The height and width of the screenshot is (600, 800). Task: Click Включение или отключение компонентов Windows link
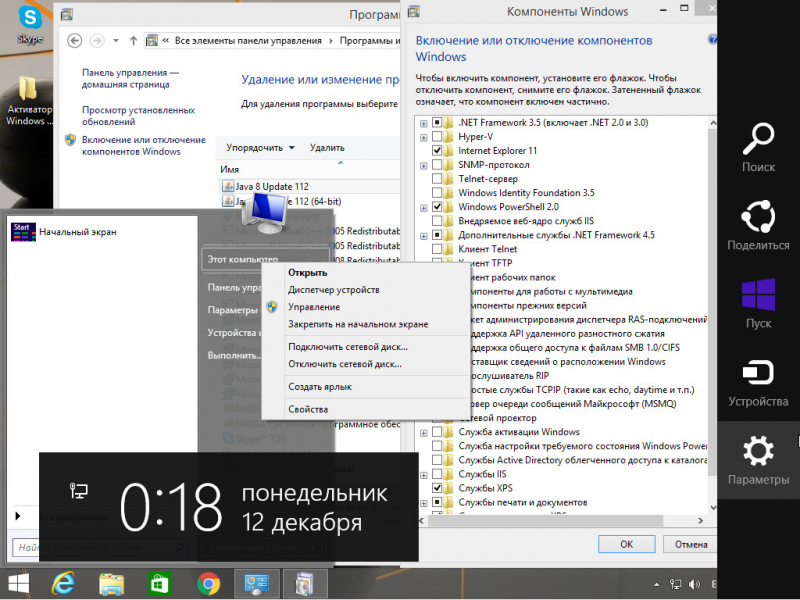pyautogui.click(x=144, y=145)
